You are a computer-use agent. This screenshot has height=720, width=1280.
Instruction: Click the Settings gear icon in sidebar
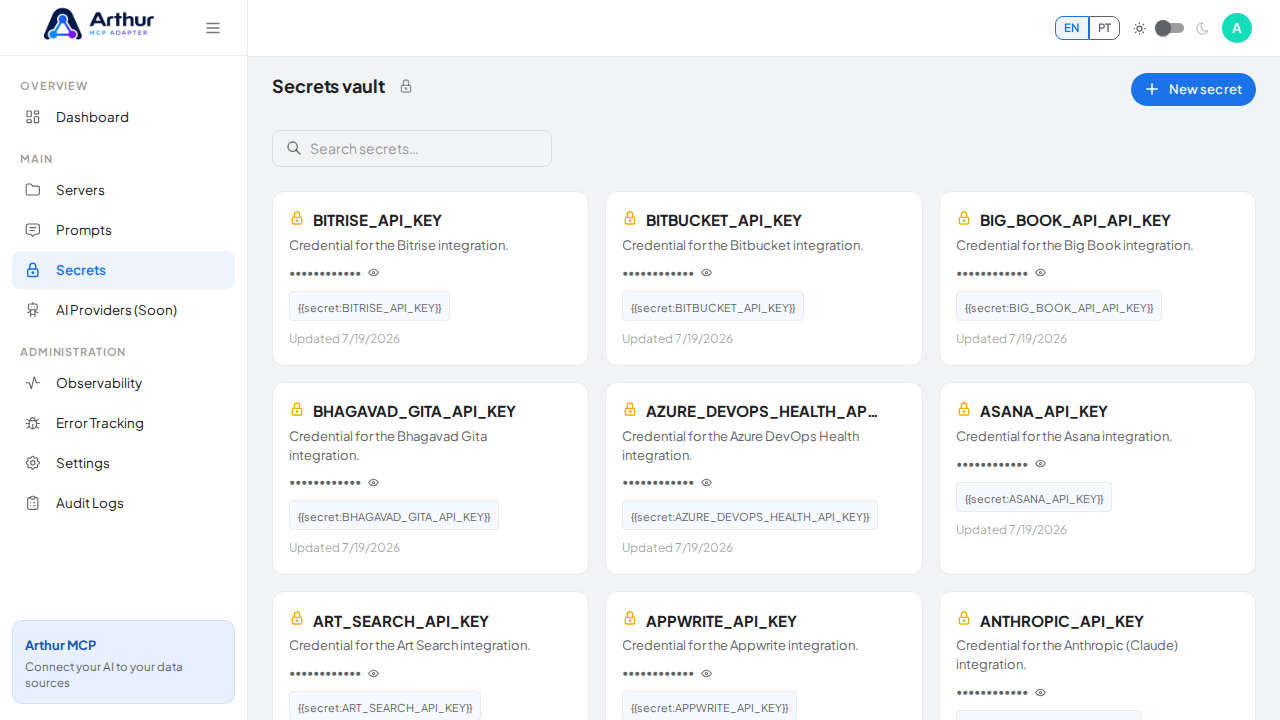tap(33, 463)
